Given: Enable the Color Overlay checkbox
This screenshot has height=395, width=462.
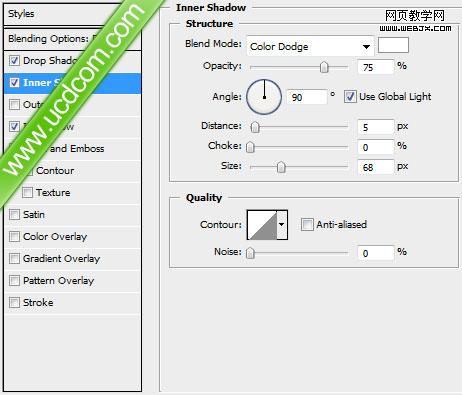Looking at the screenshot, I should tap(14, 236).
